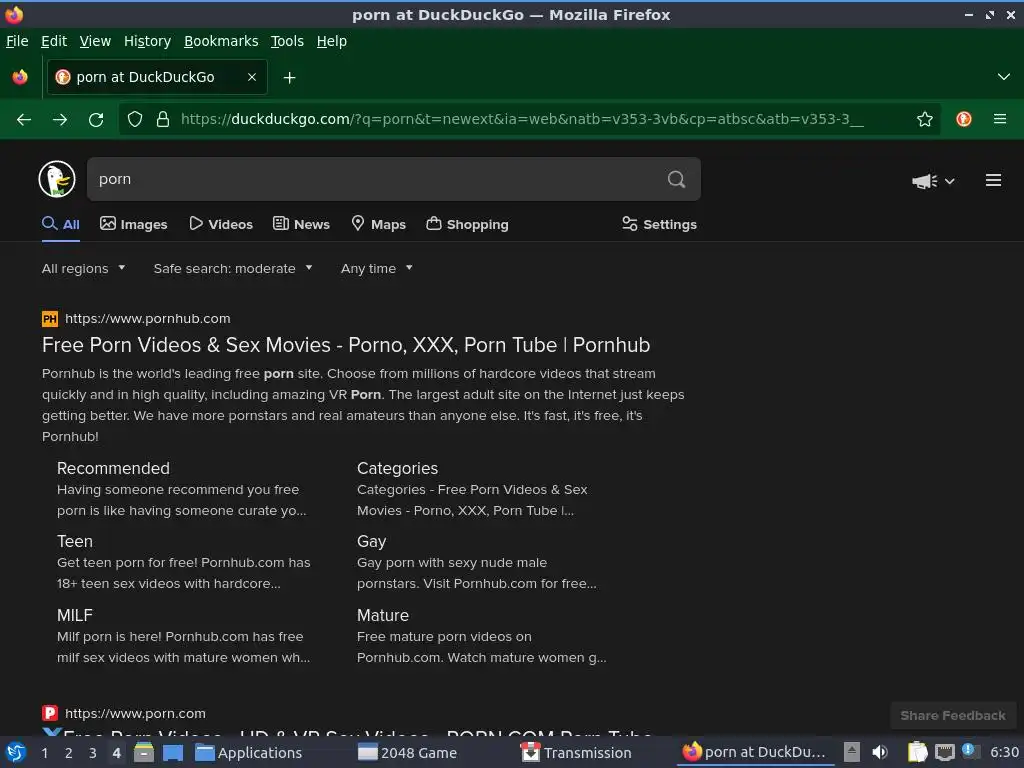Open a new tab with plus button
Viewport: 1024px width, 768px height.
[289, 78]
